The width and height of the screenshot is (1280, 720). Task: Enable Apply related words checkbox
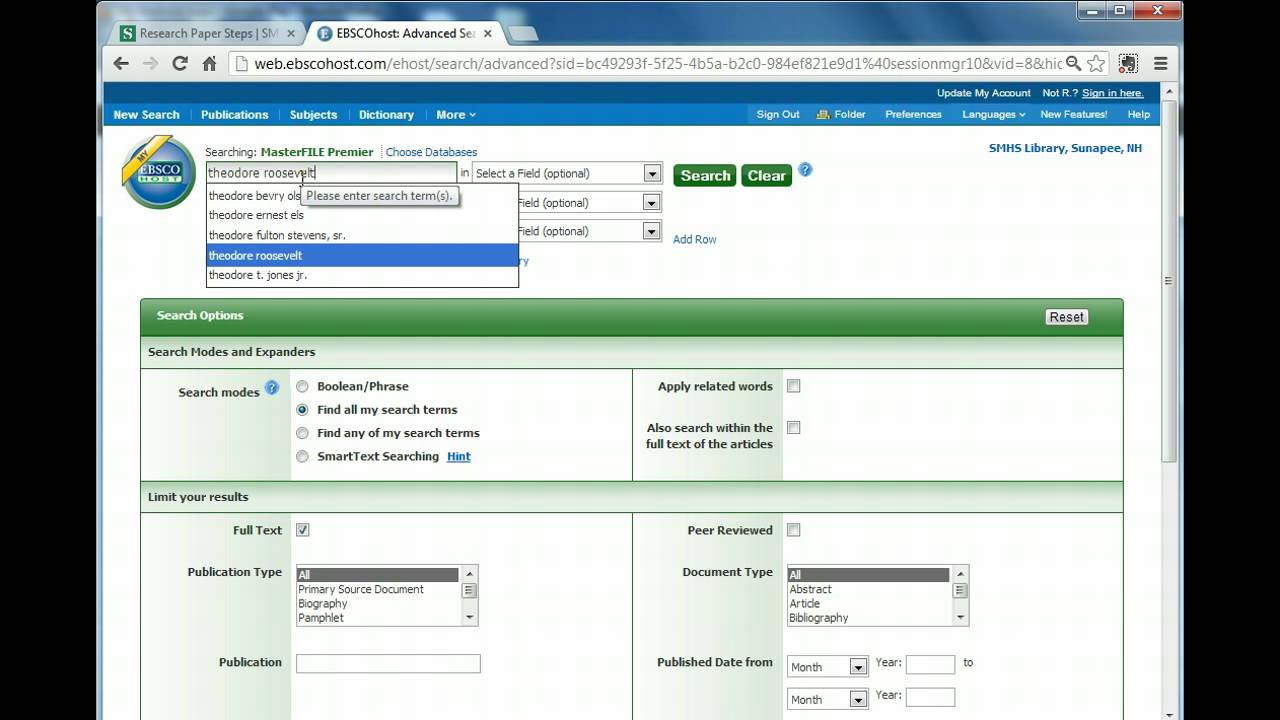tap(794, 386)
